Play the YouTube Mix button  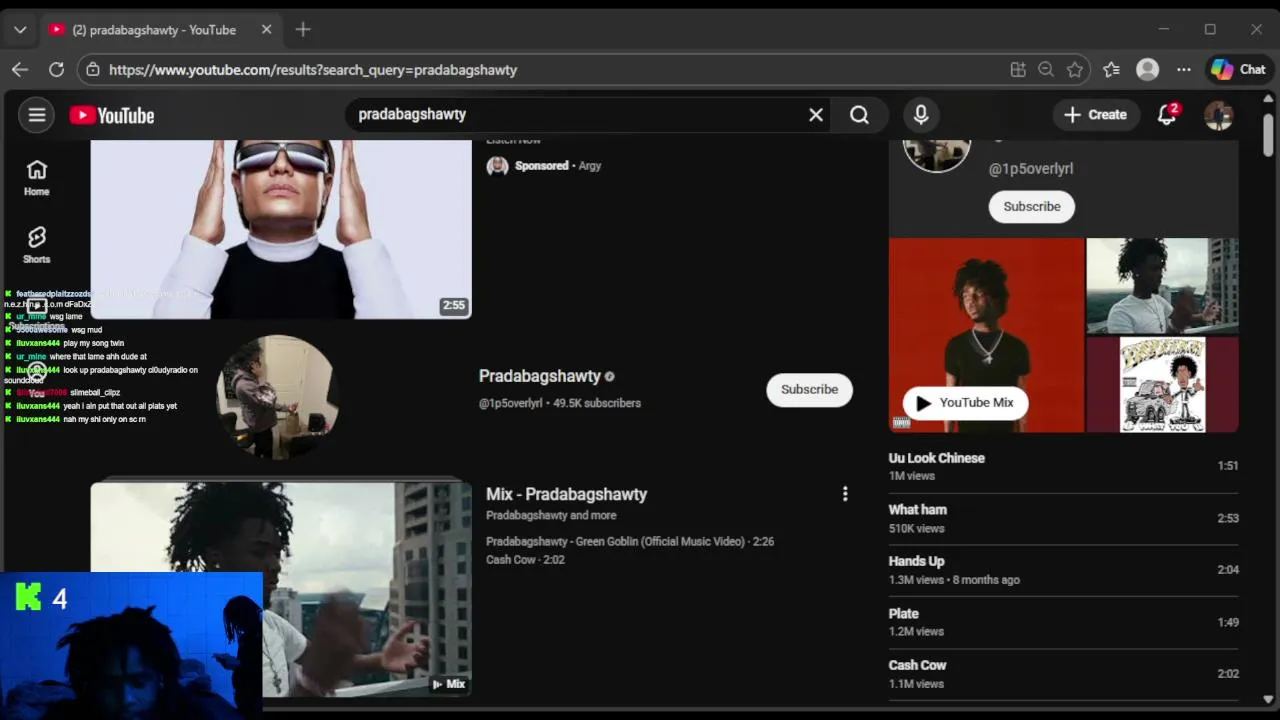click(965, 403)
